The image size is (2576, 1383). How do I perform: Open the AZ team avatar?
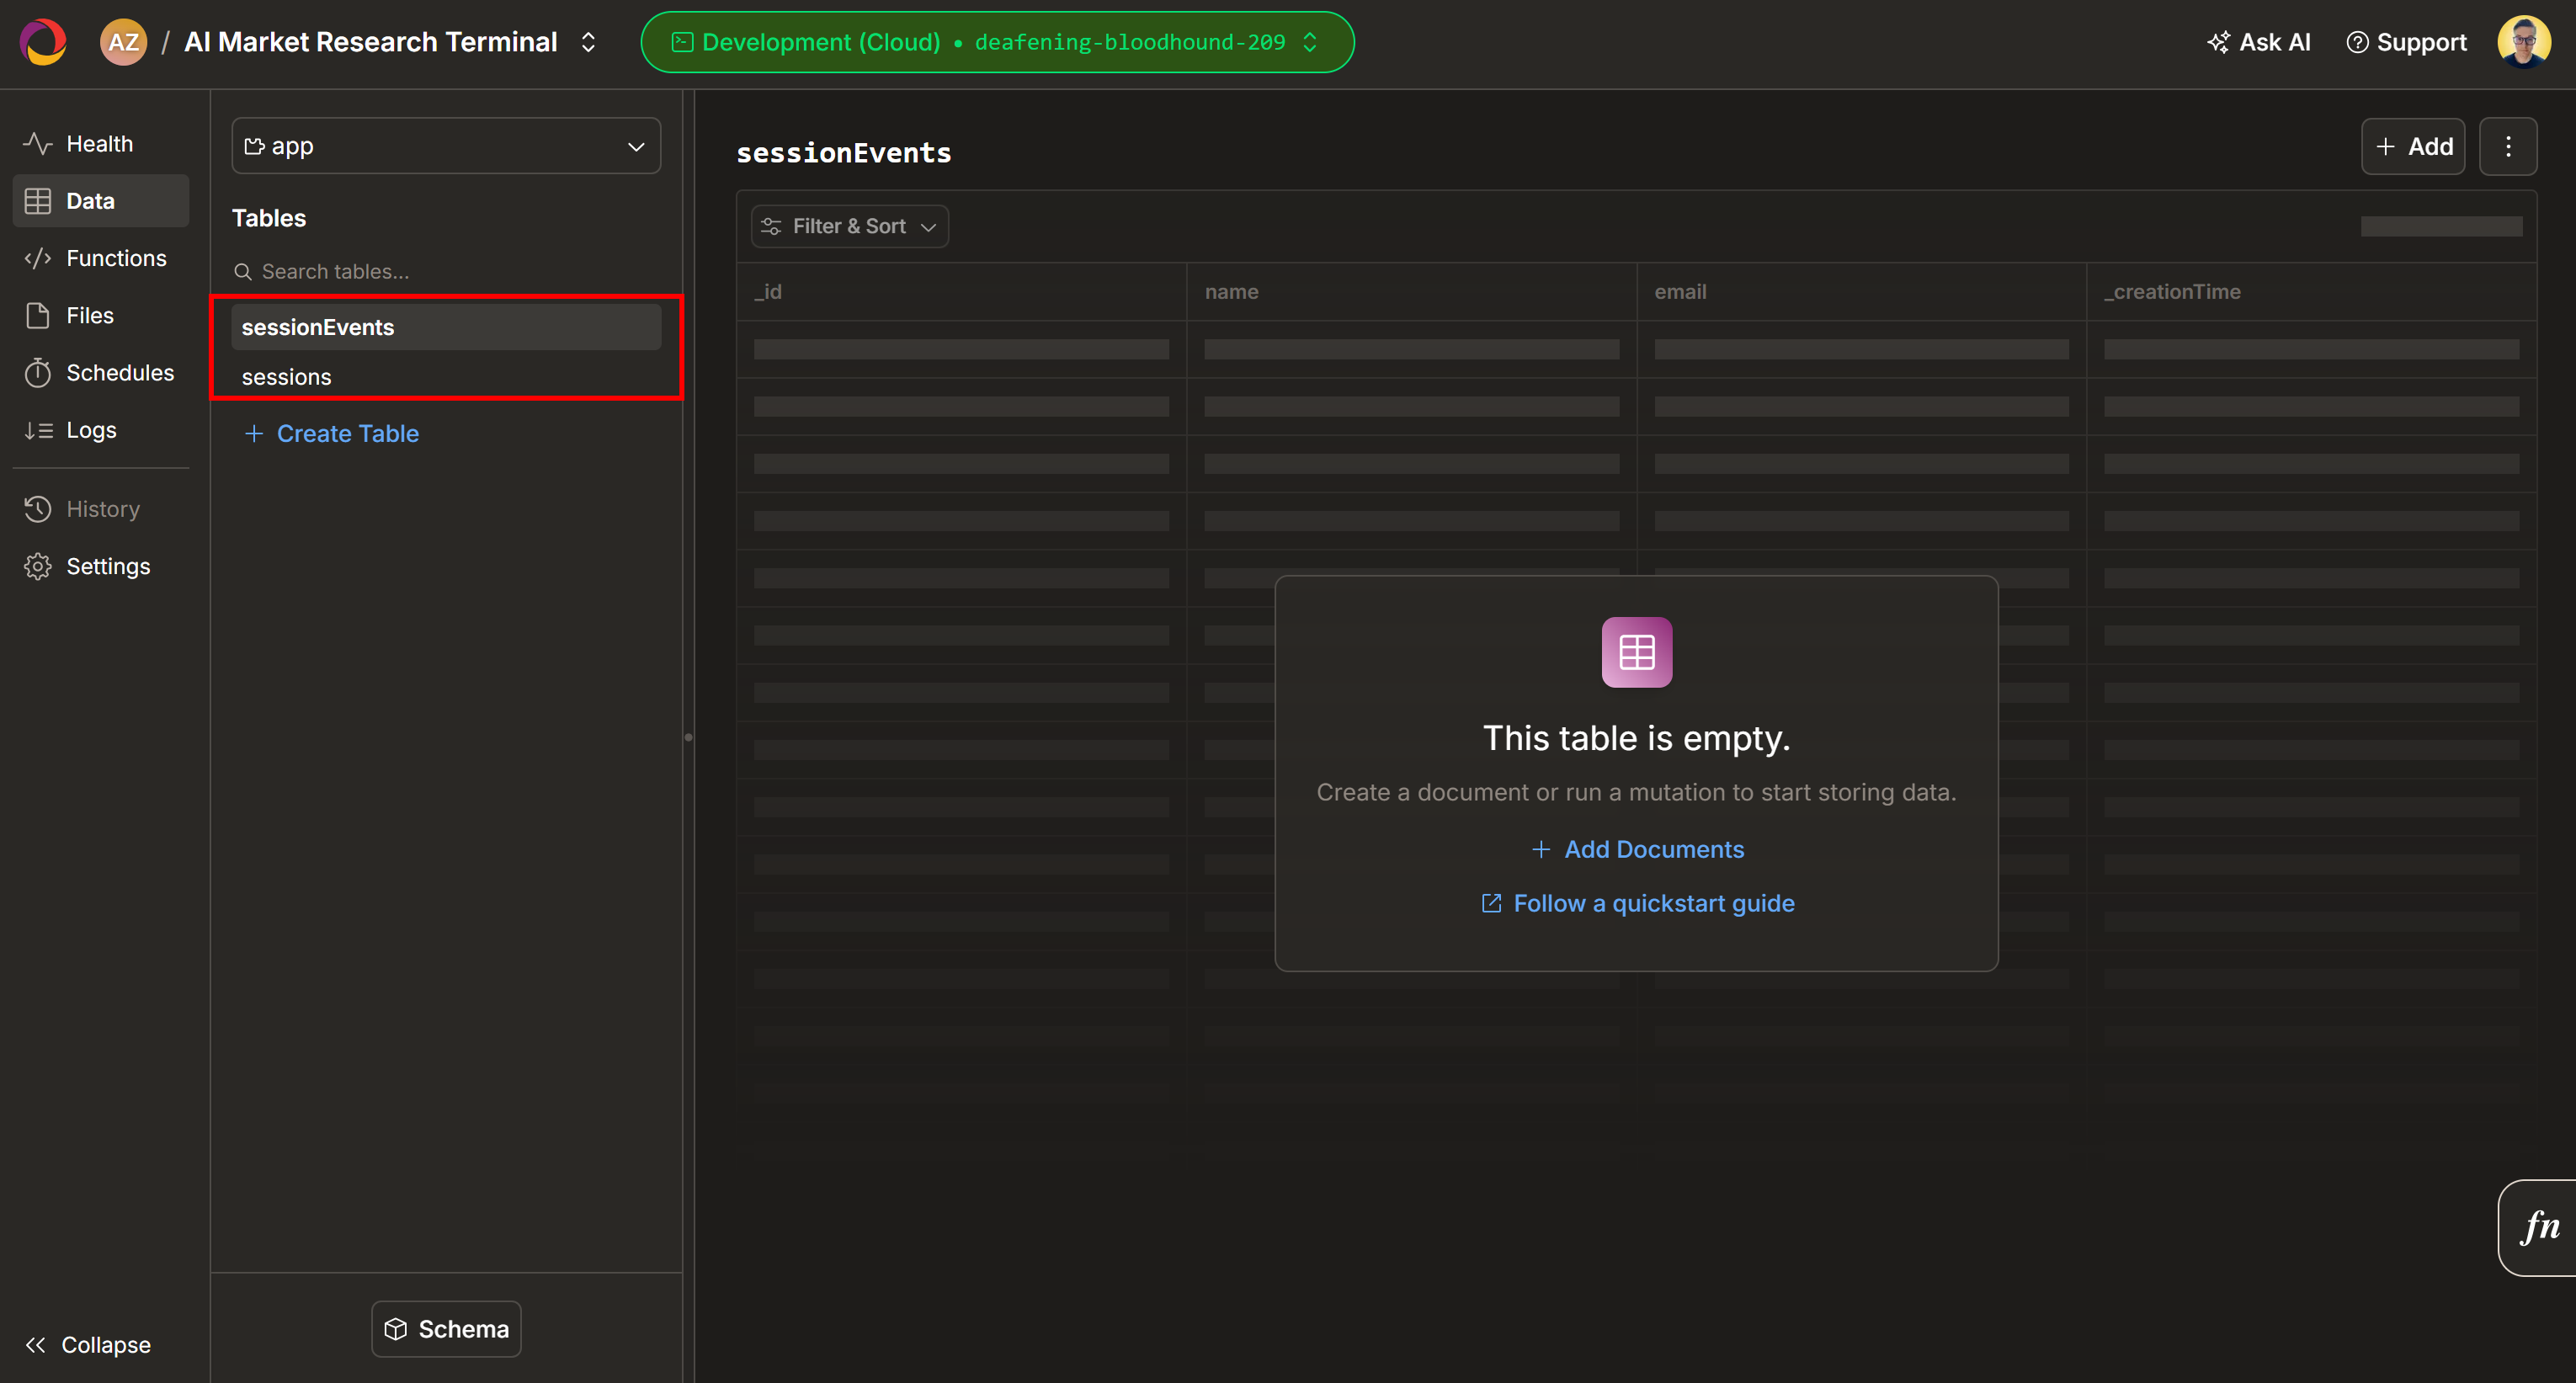coord(123,42)
